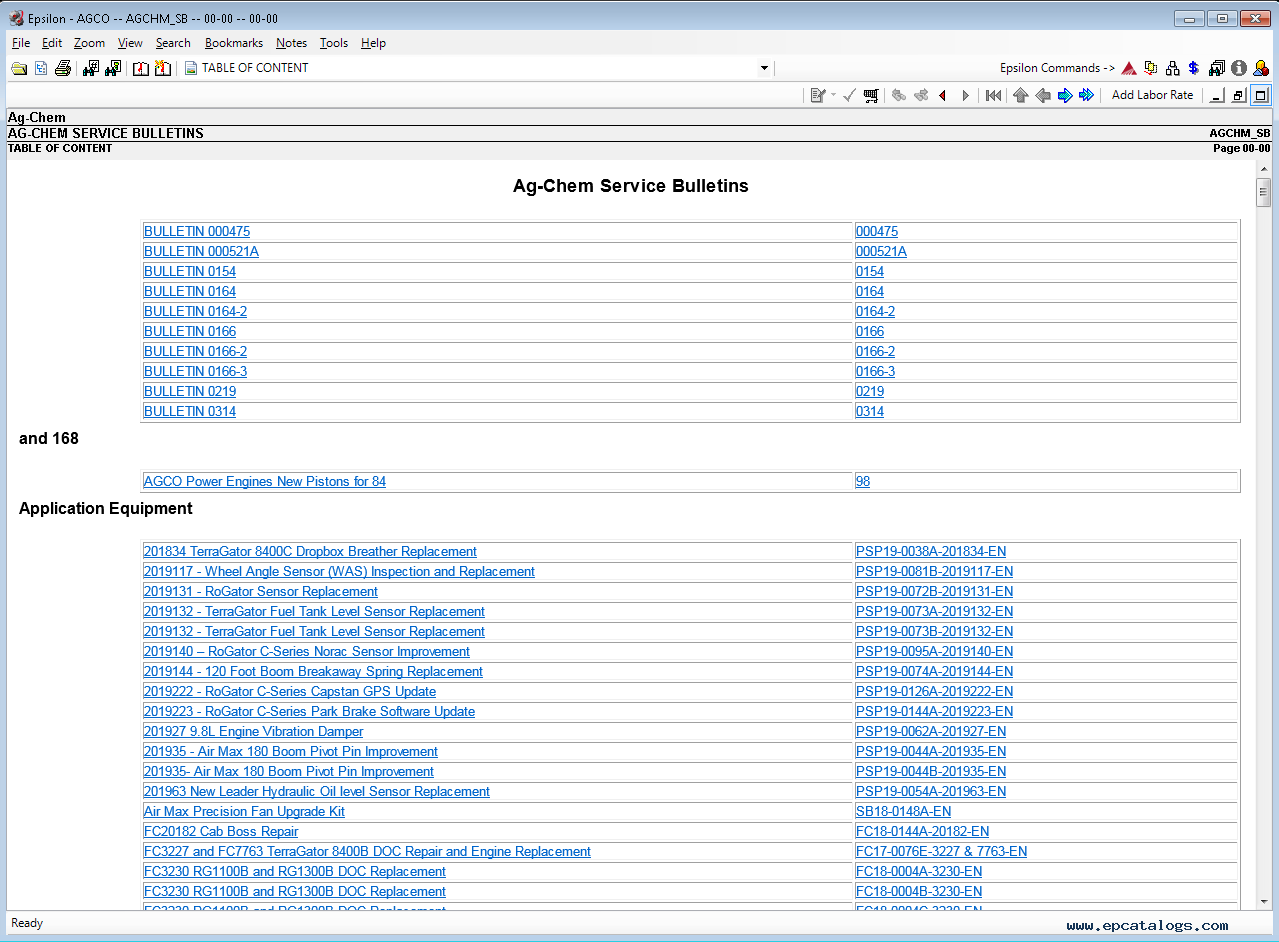
Task: Click the "Ag-Chem Service Bulletins" page title
Action: [631, 186]
